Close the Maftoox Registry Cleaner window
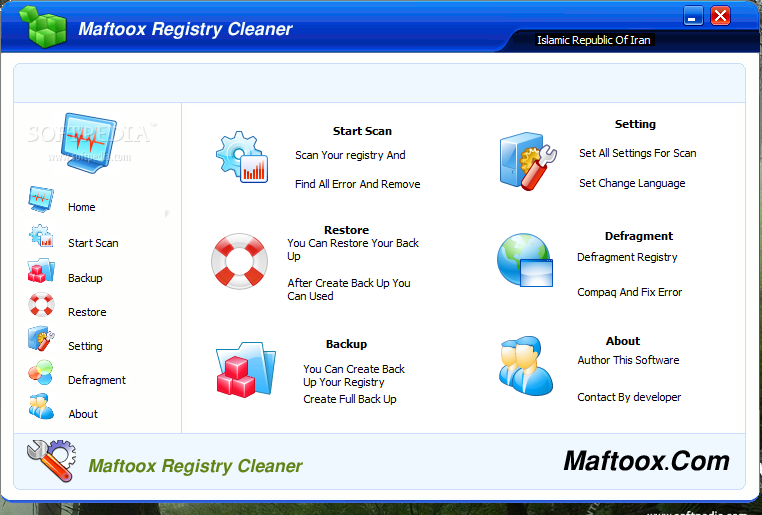This screenshot has height=515, width=762. click(720, 16)
